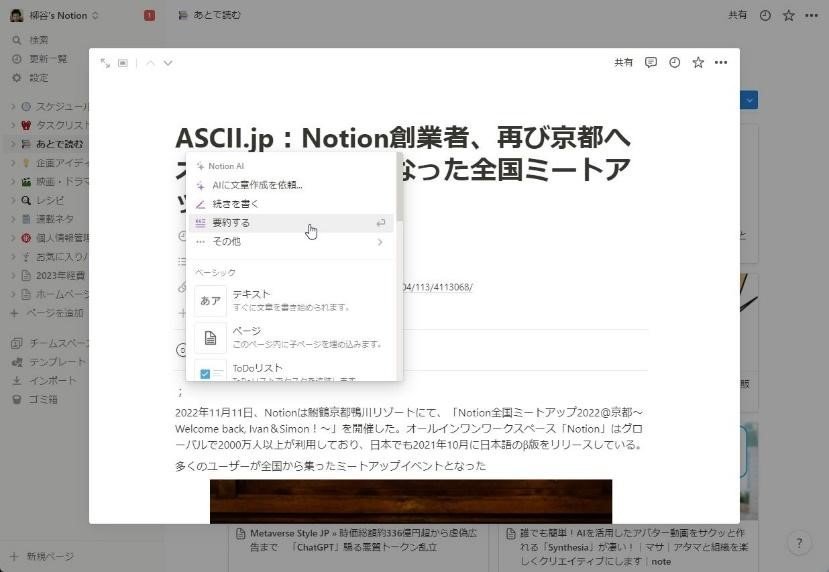Click 新規ページ at sidebar bottom
This screenshot has height=572, width=829.
click(x=42, y=556)
